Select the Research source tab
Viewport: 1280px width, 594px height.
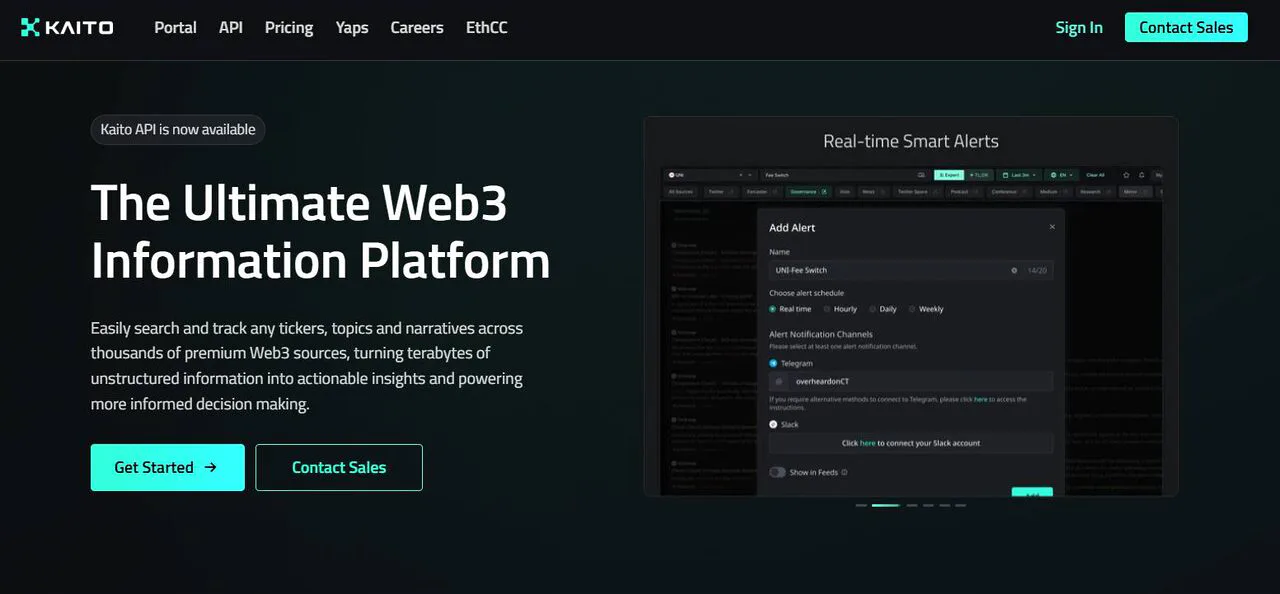(1094, 191)
